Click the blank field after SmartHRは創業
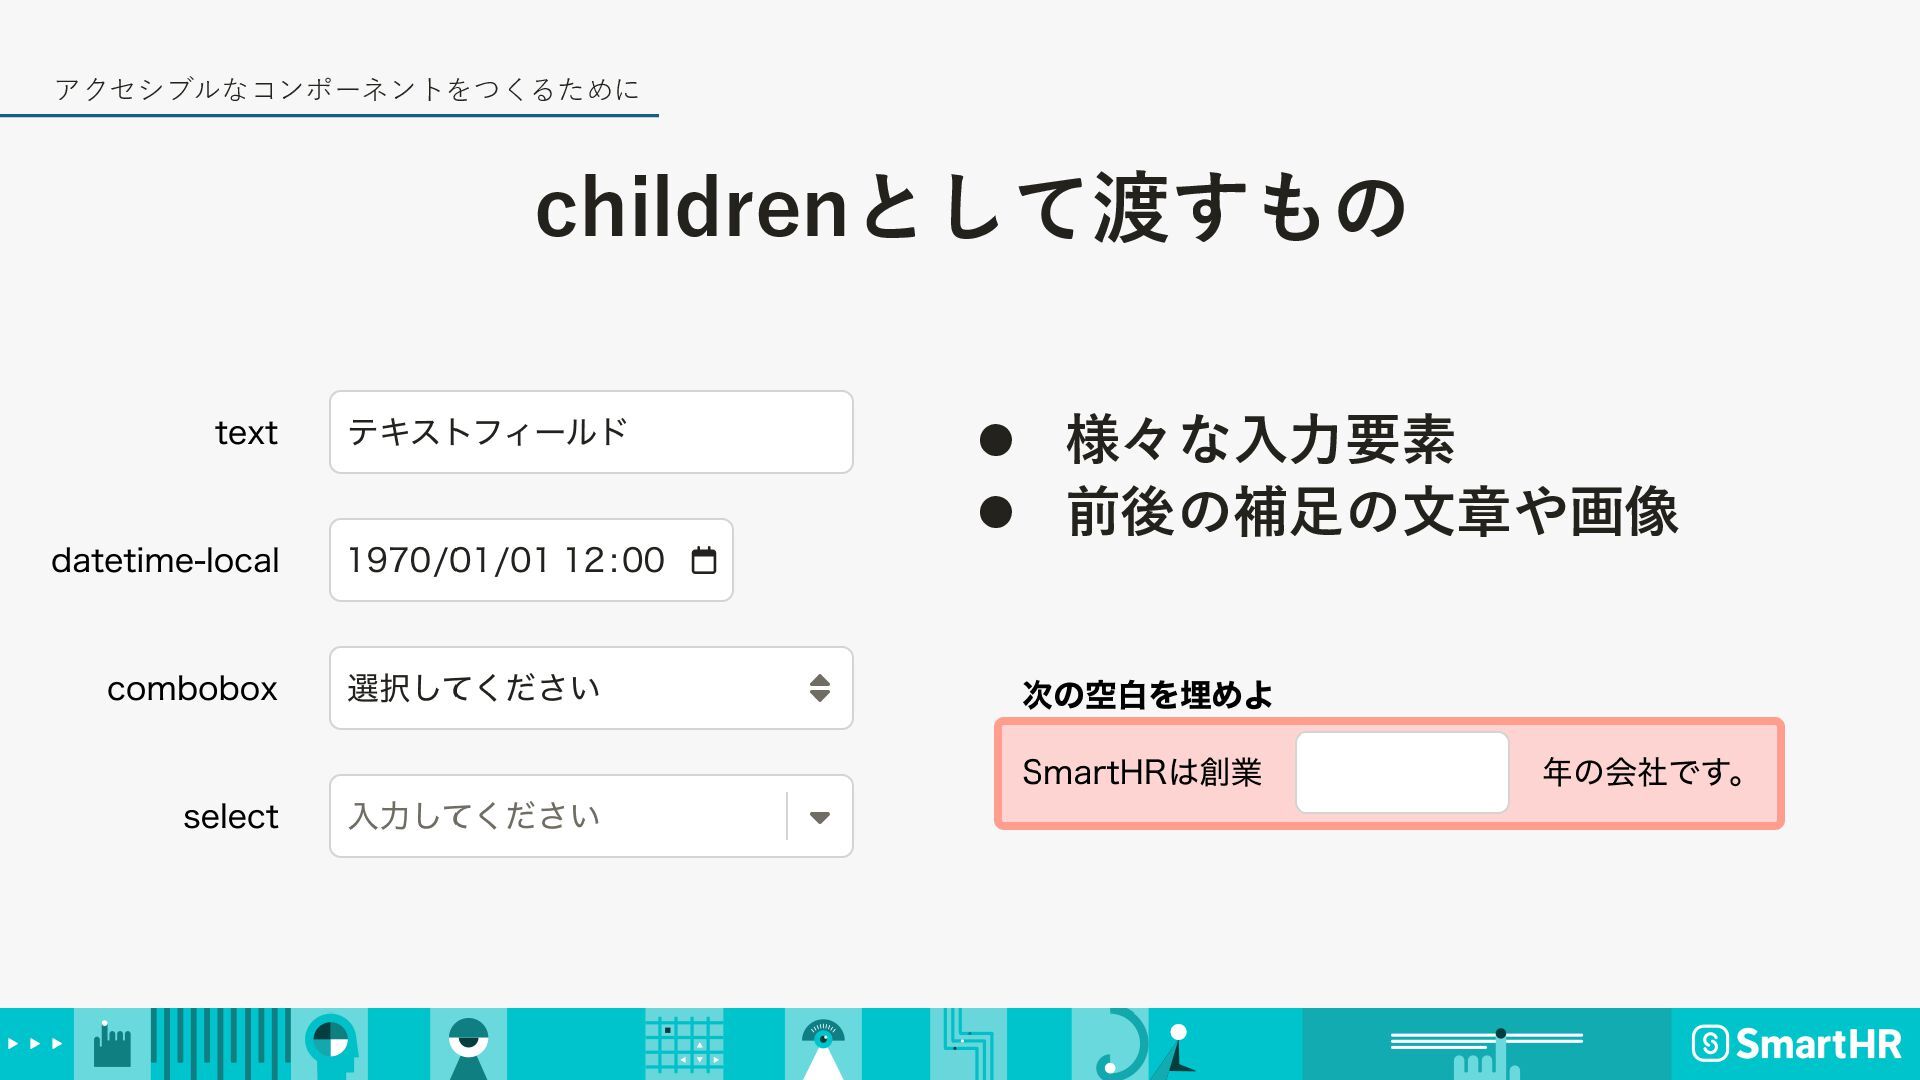 coord(1402,773)
